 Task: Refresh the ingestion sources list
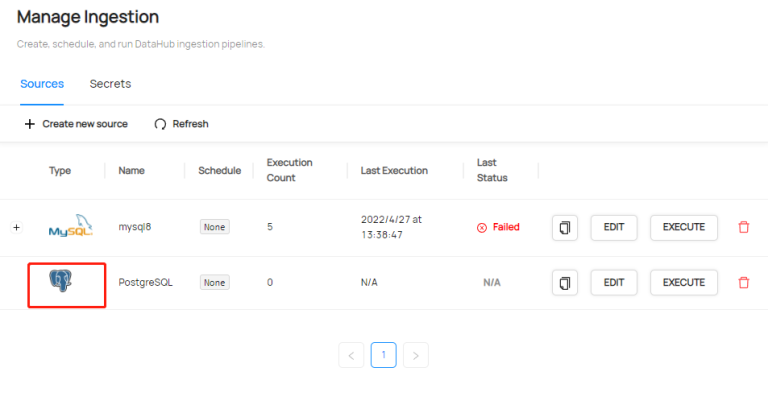181,124
